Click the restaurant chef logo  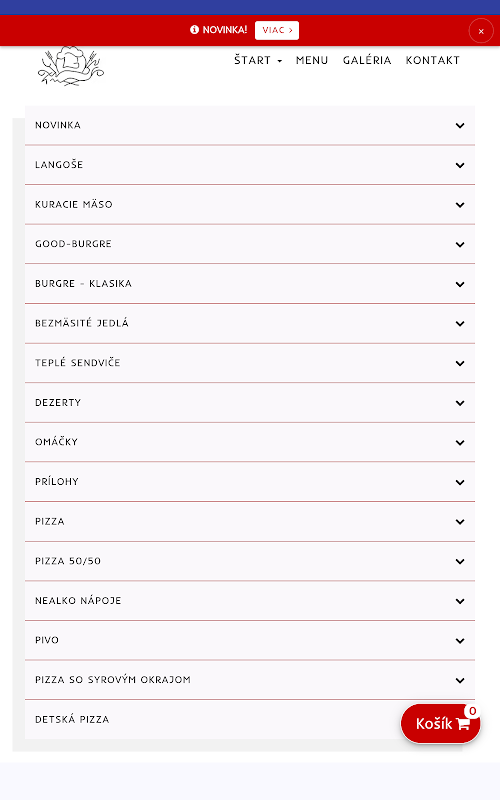coord(70,66)
